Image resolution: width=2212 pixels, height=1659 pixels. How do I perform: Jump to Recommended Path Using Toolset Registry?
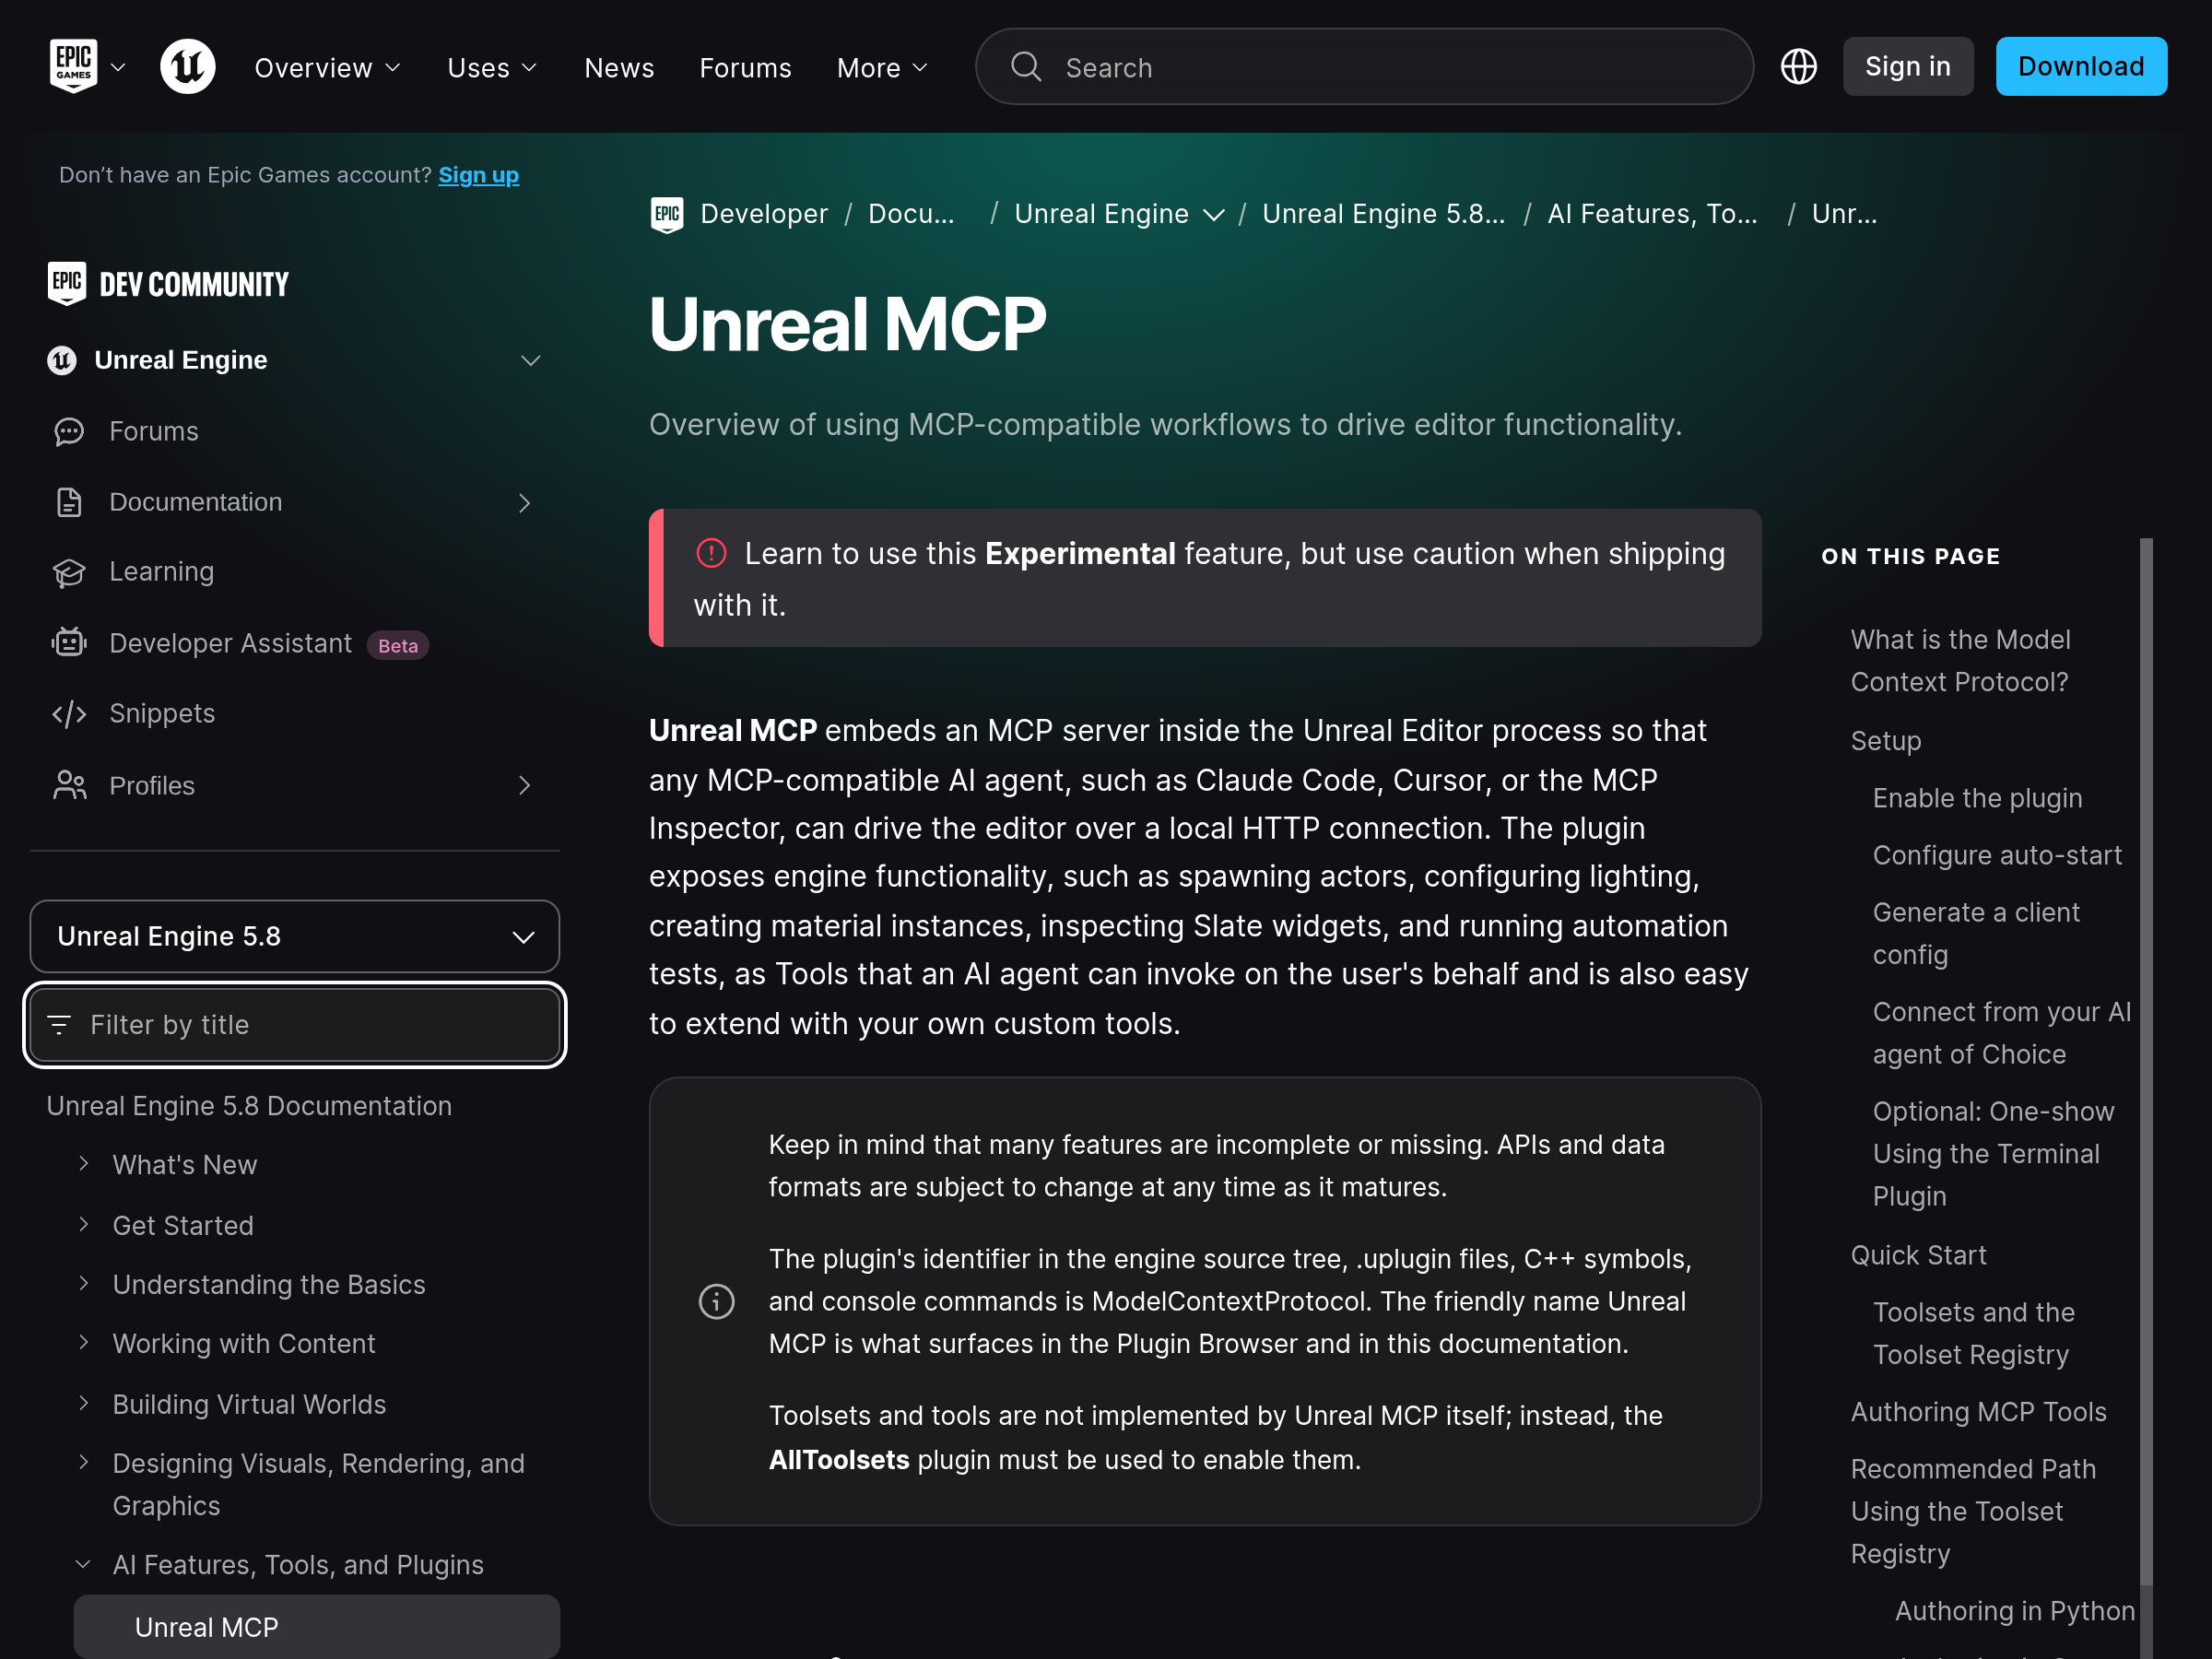(1973, 1511)
